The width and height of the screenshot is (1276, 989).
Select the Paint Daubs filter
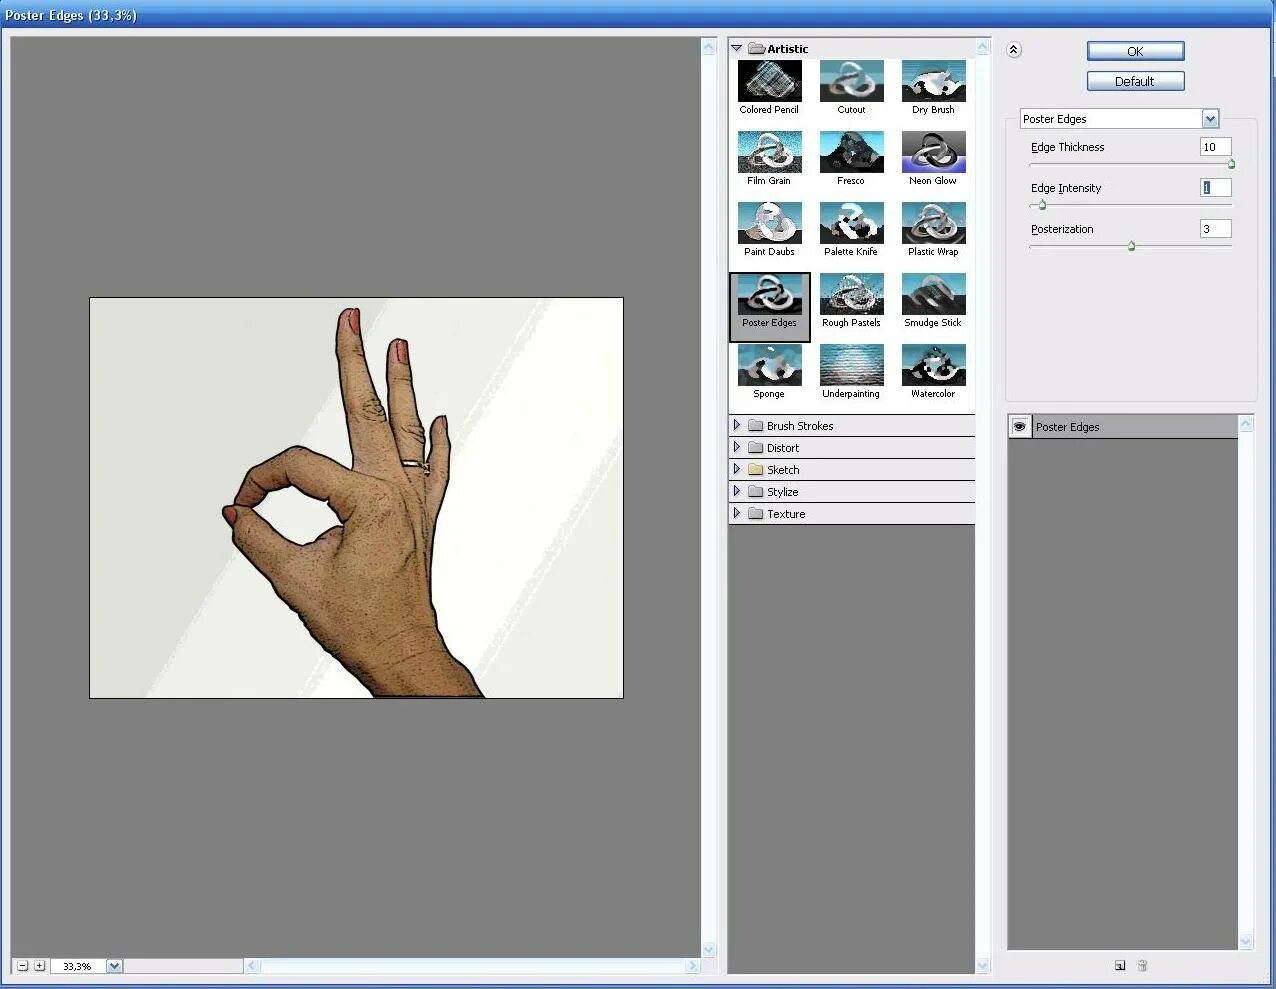[769, 223]
